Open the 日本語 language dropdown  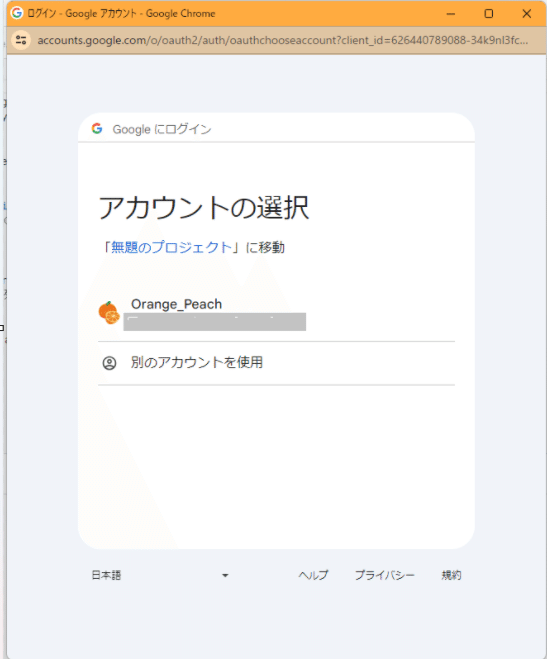click(x=160, y=575)
